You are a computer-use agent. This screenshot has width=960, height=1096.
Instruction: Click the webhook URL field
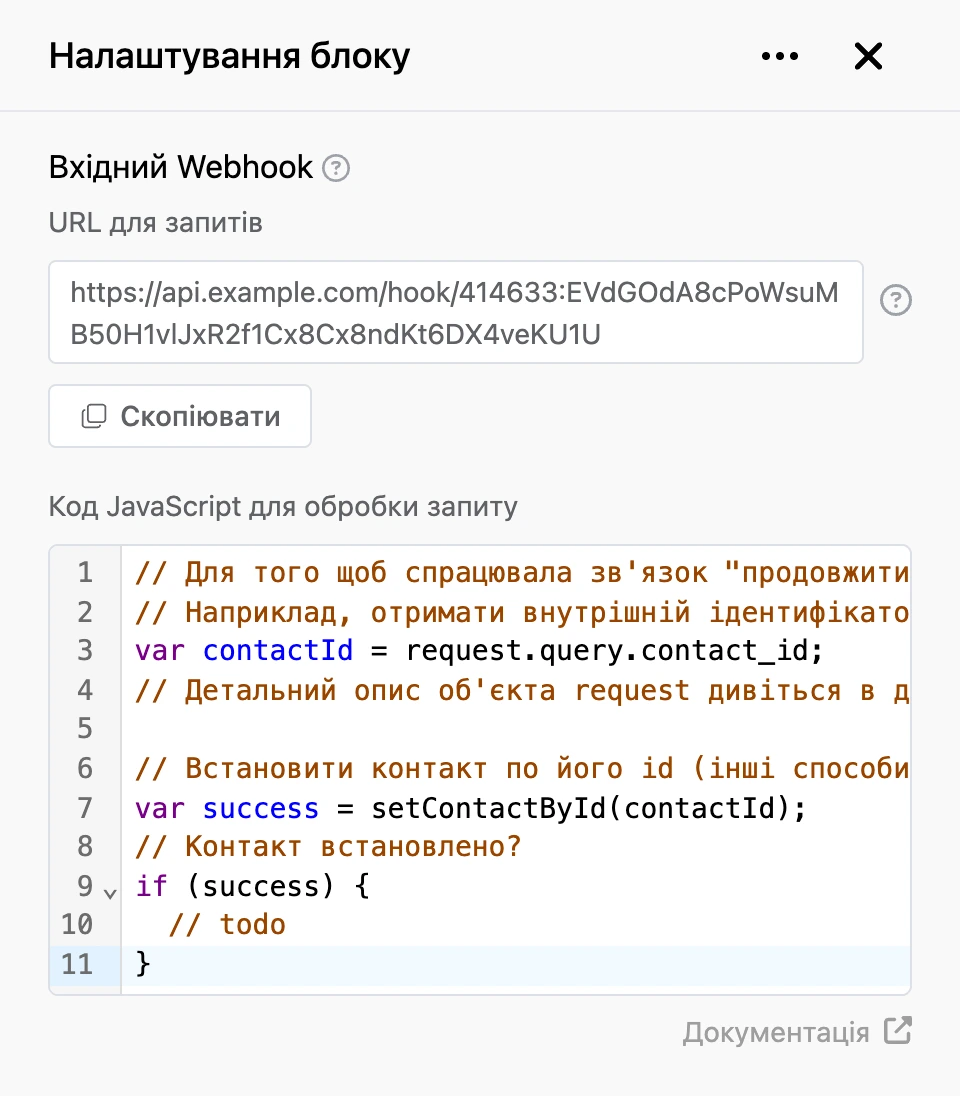point(456,312)
